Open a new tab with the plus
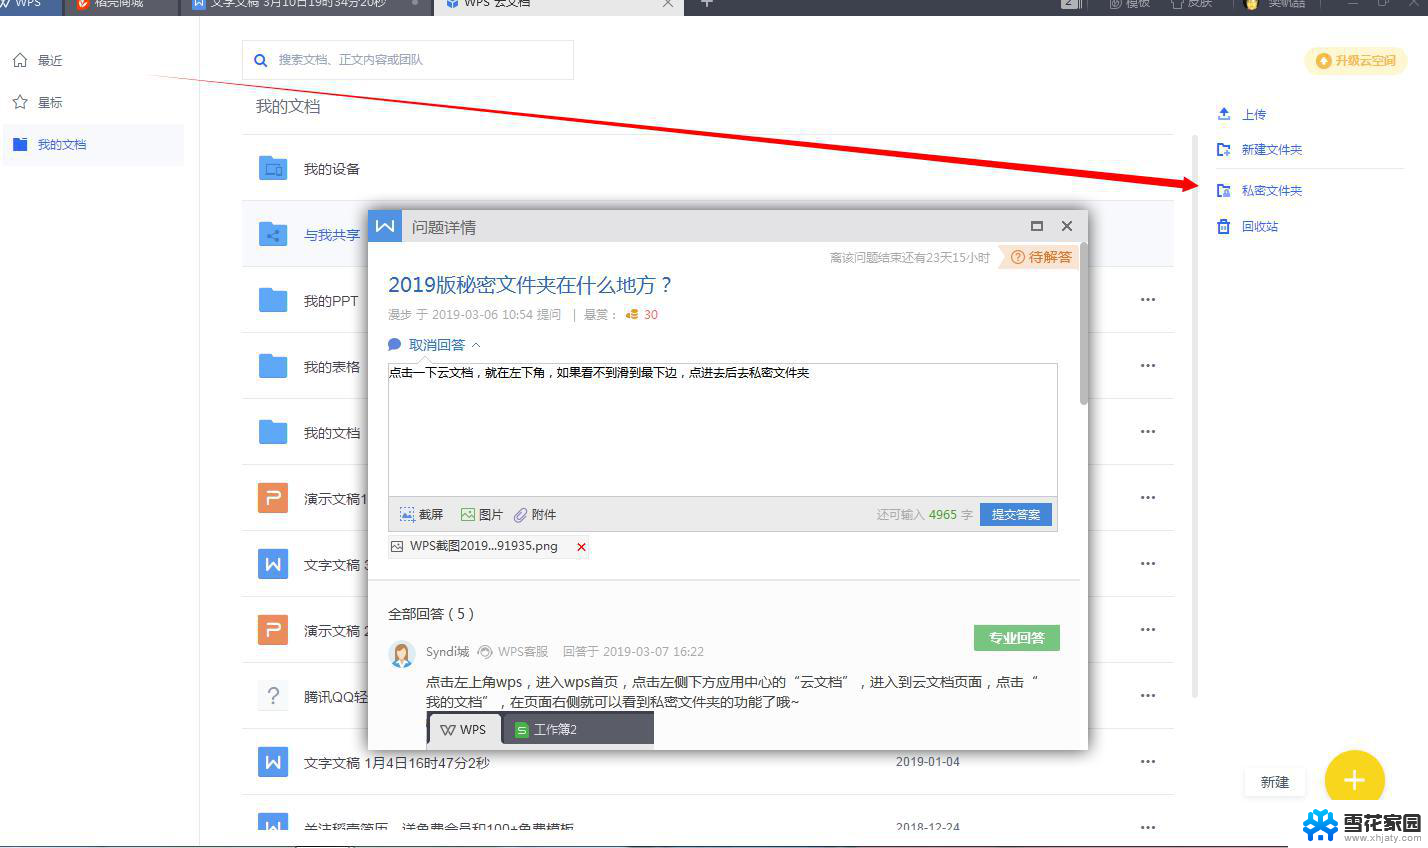The image size is (1428, 848). pyautogui.click(x=707, y=4)
